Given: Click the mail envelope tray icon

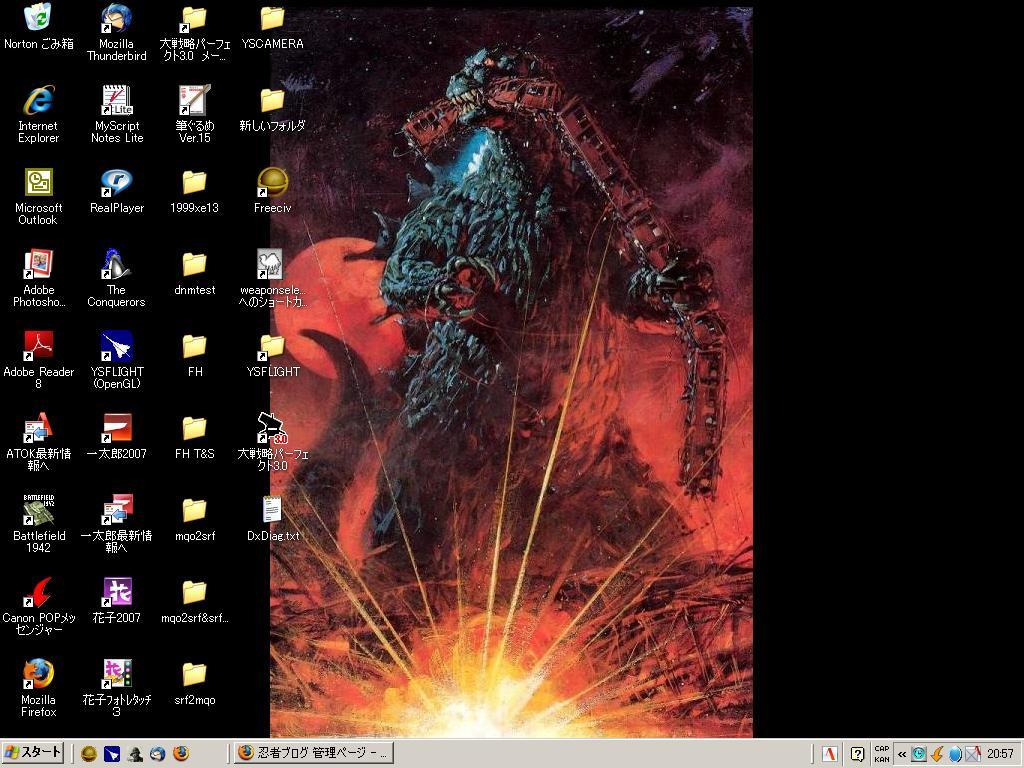Looking at the screenshot, I should point(973,754).
